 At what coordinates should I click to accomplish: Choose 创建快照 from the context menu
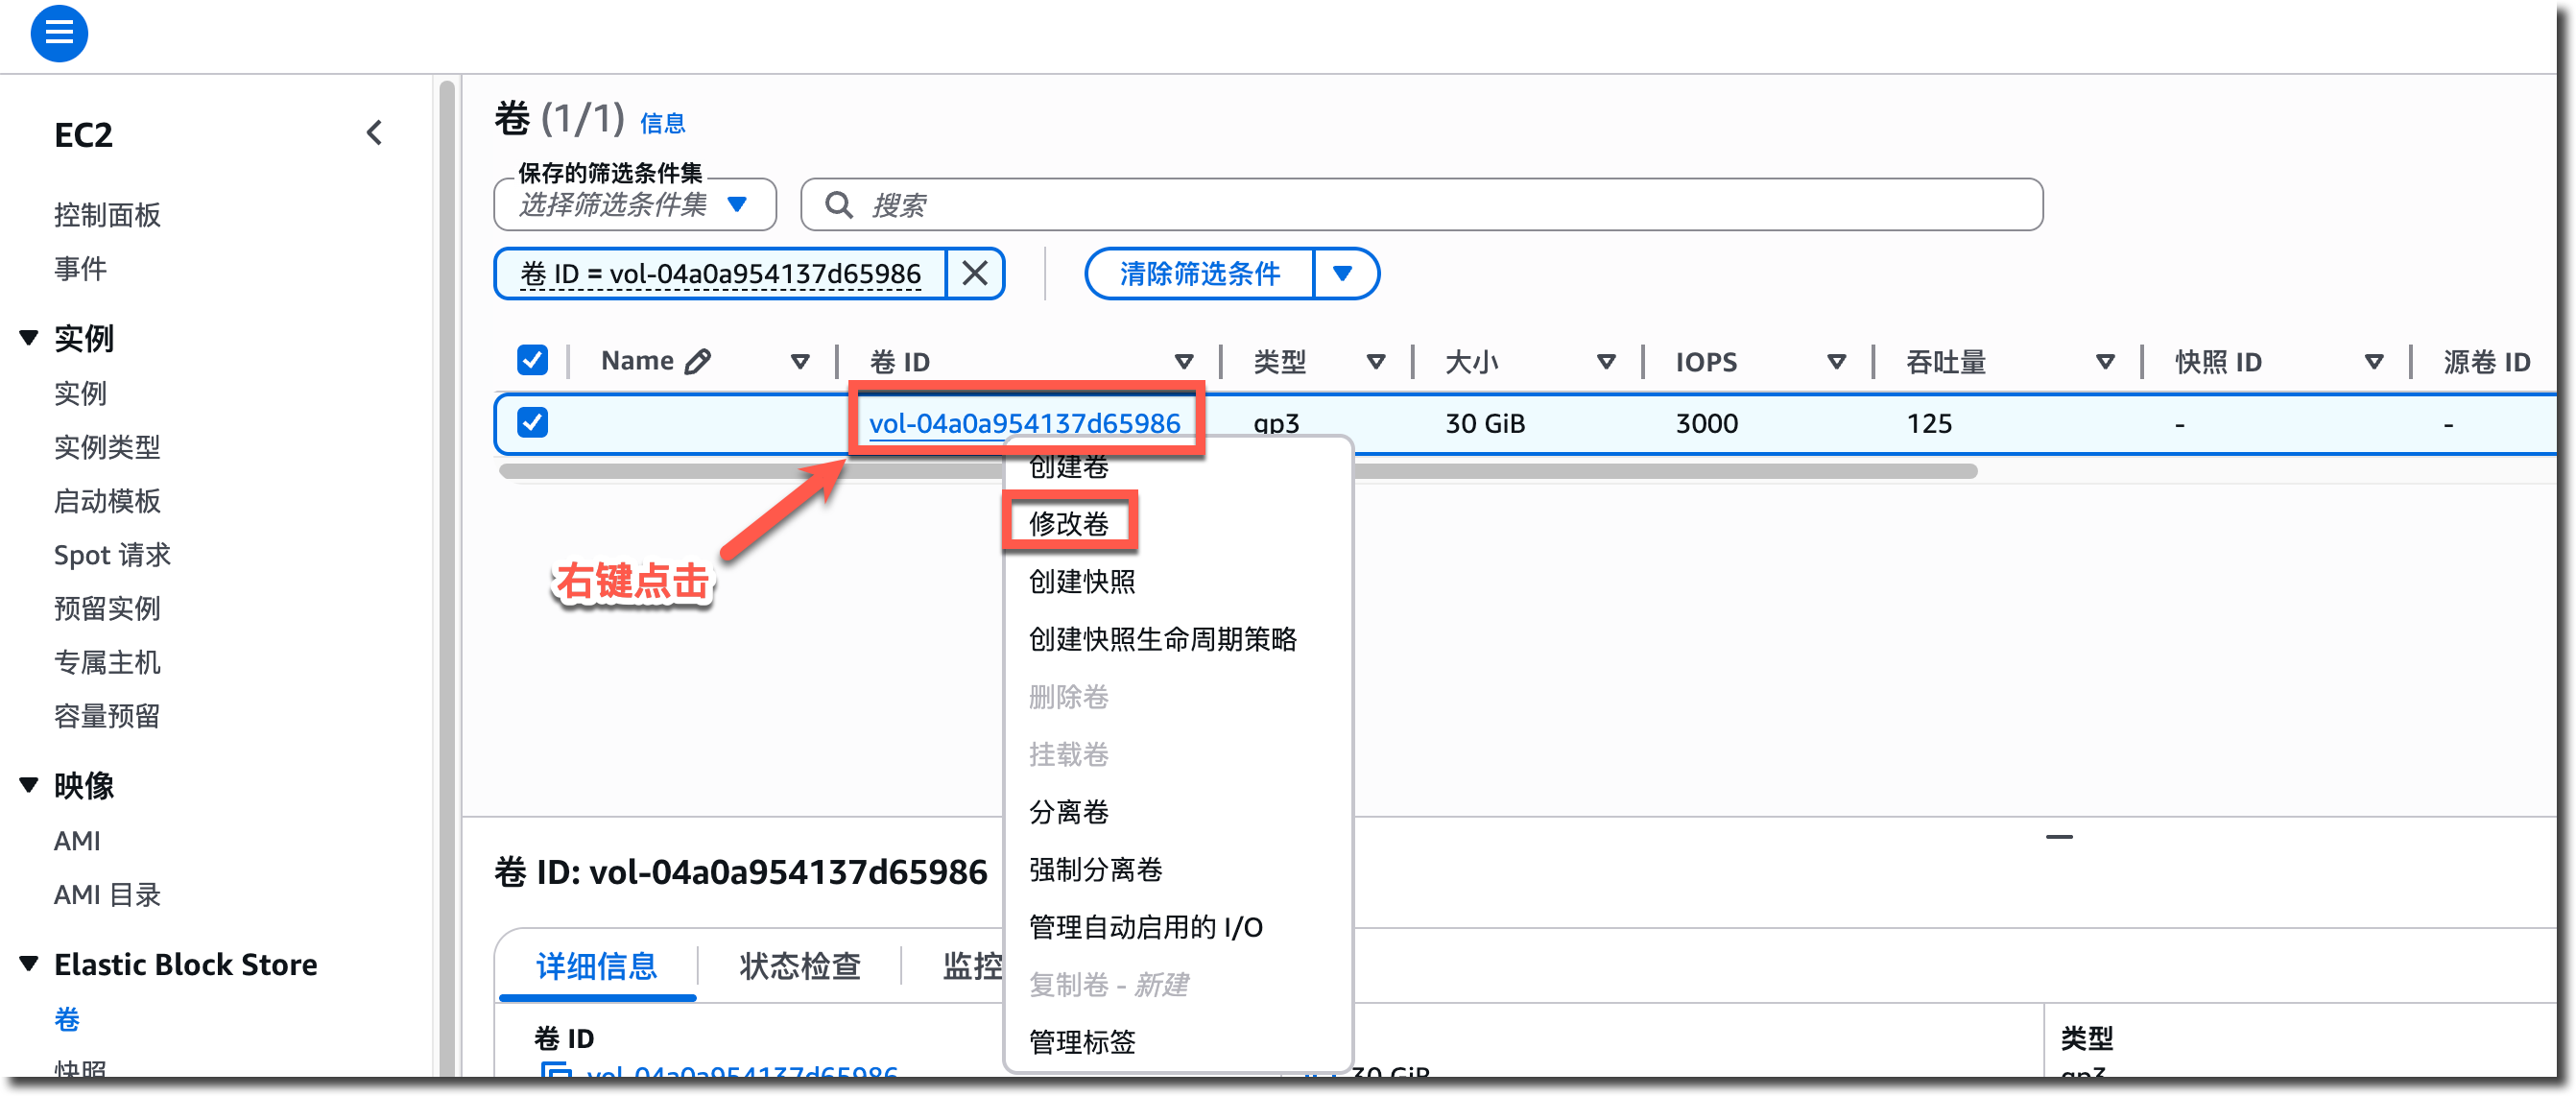[1081, 581]
